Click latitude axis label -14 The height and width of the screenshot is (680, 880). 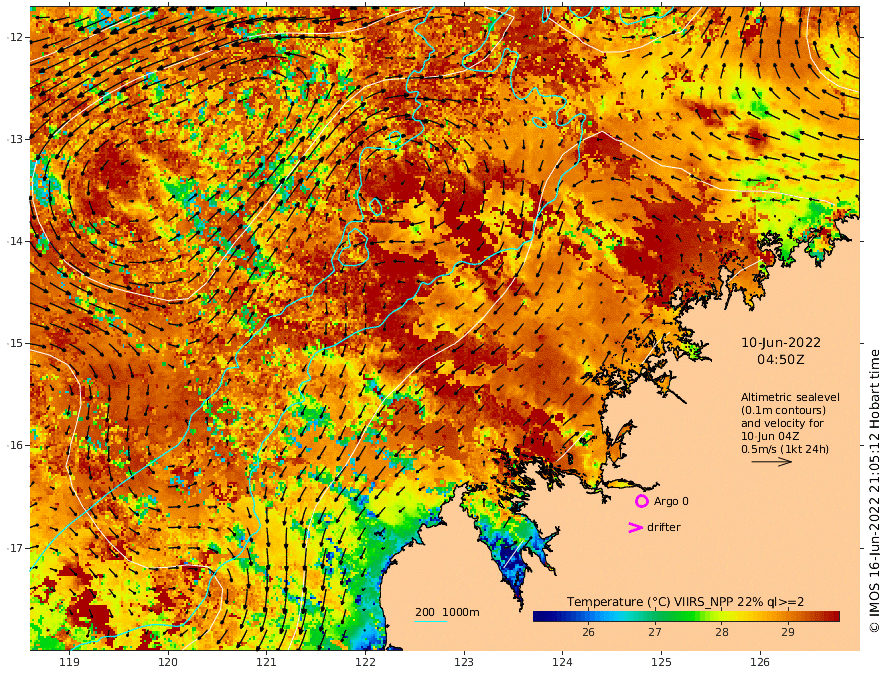(x=15, y=241)
